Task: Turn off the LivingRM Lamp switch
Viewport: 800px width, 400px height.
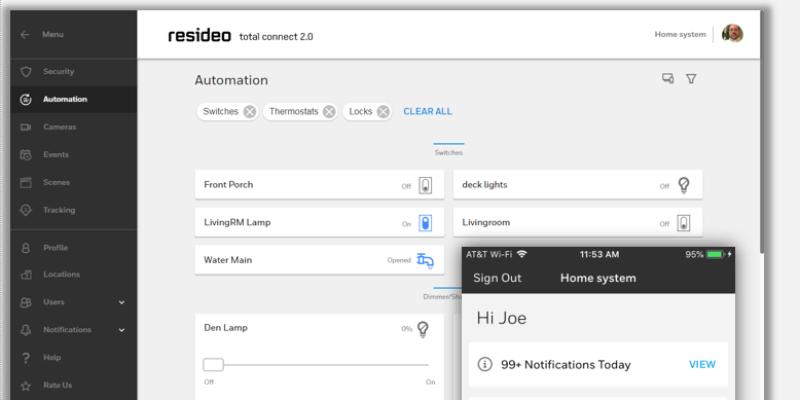Action: [425, 223]
